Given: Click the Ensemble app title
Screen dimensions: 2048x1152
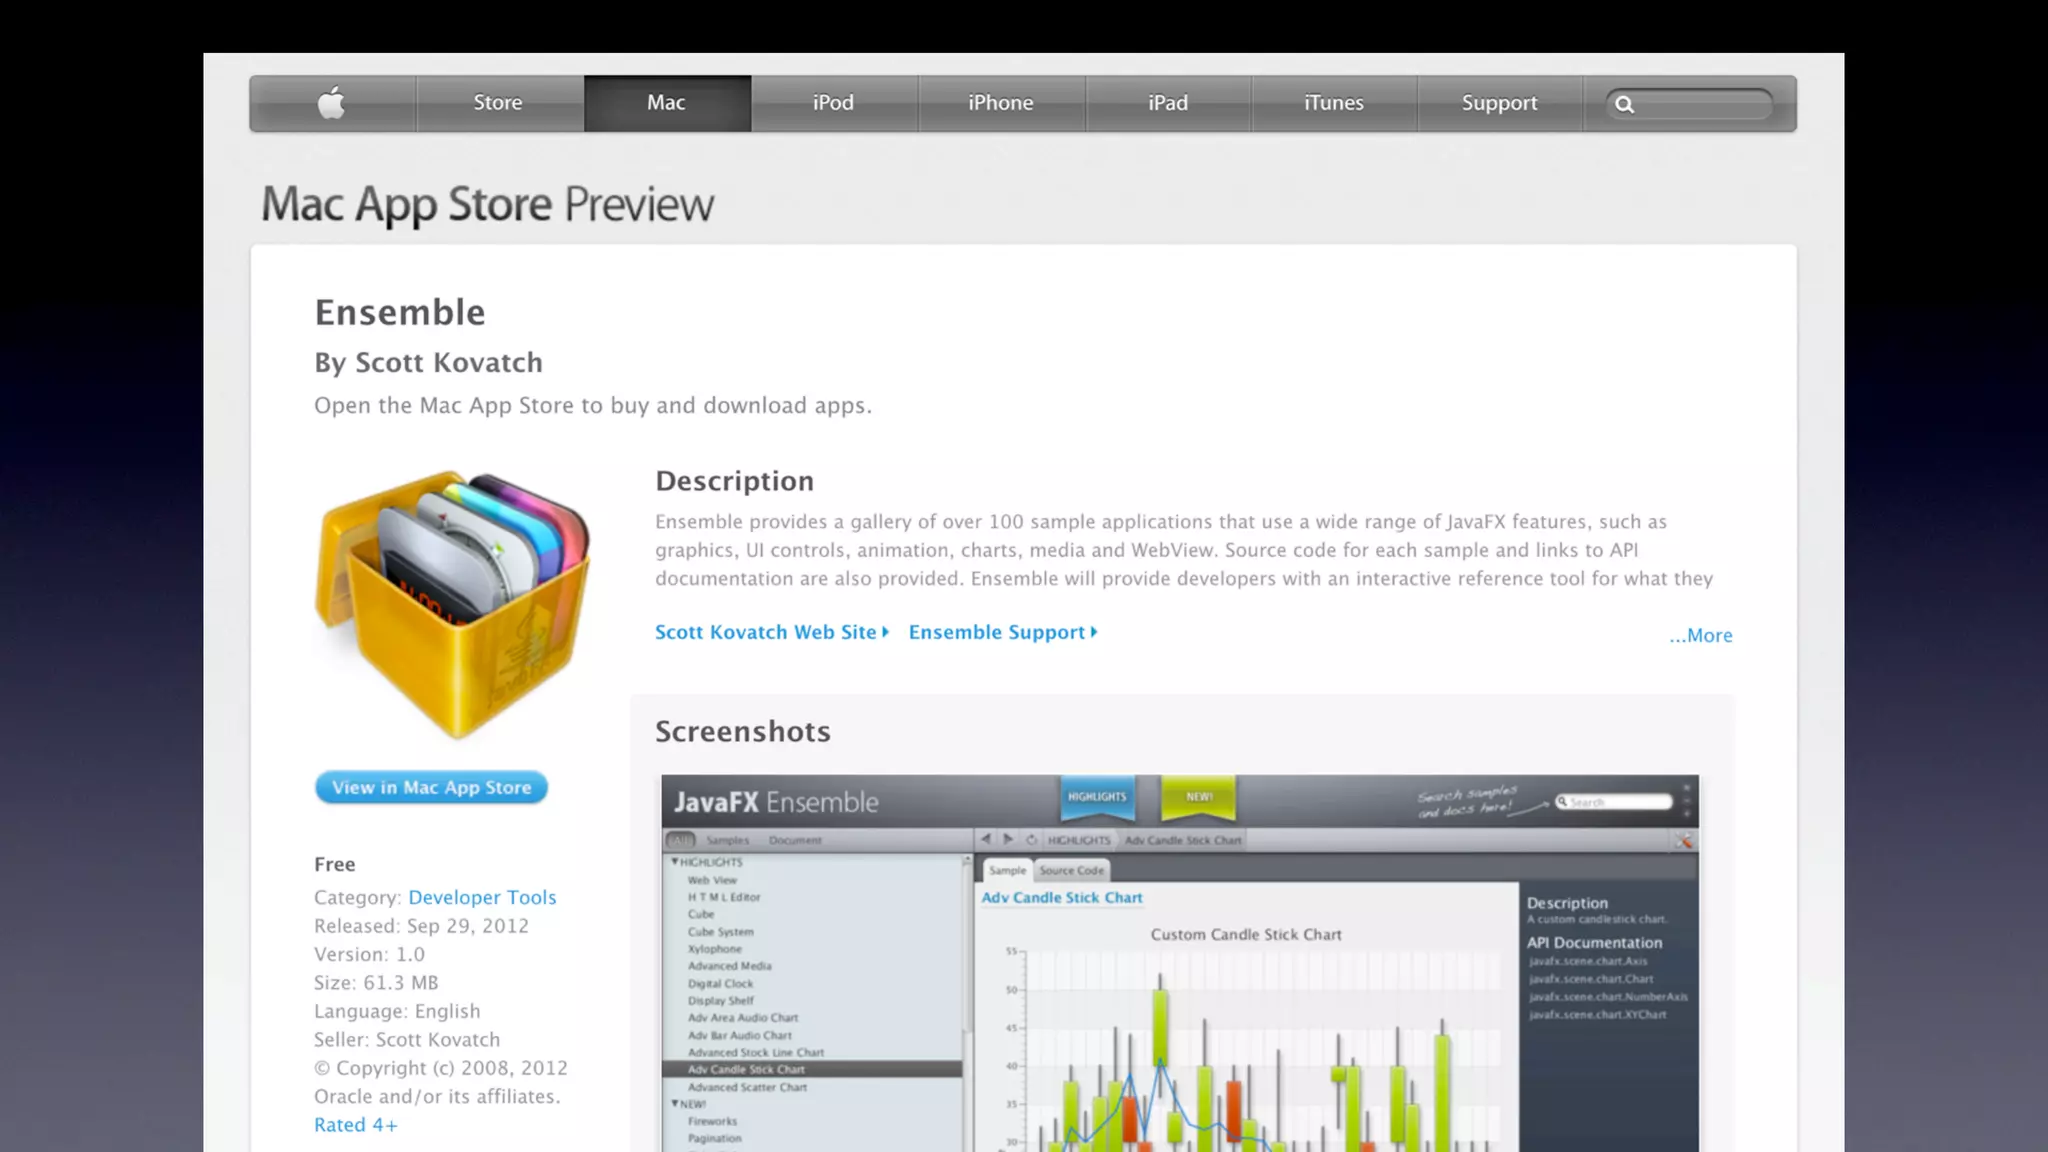Looking at the screenshot, I should coord(400,312).
